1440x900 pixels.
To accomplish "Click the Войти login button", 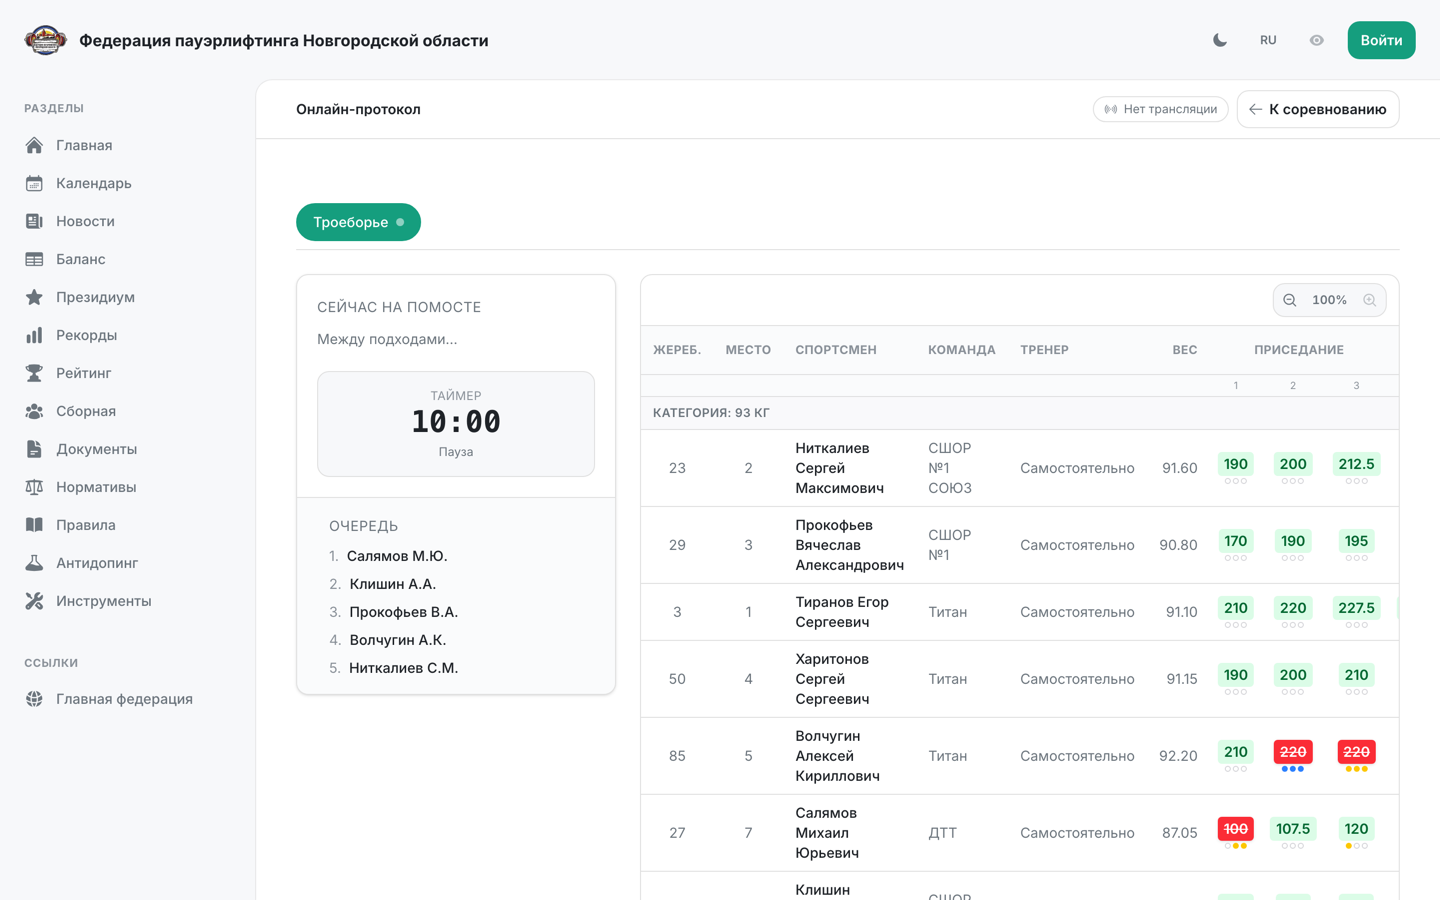I will [1381, 40].
